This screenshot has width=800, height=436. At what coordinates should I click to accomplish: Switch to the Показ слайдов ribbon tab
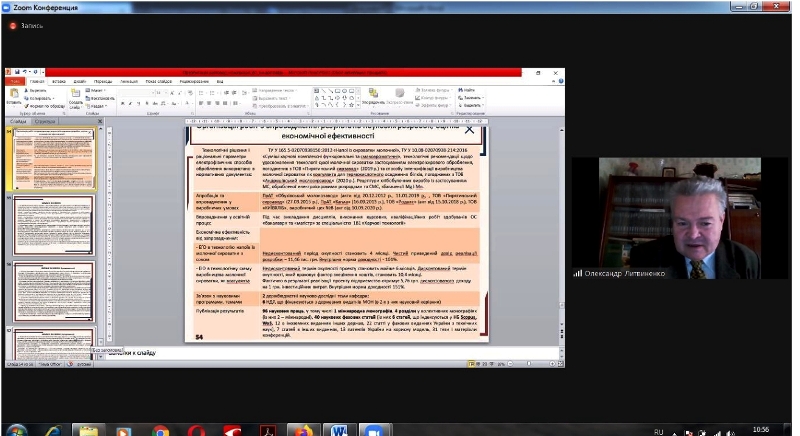pyautogui.click(x=159, y=81)
